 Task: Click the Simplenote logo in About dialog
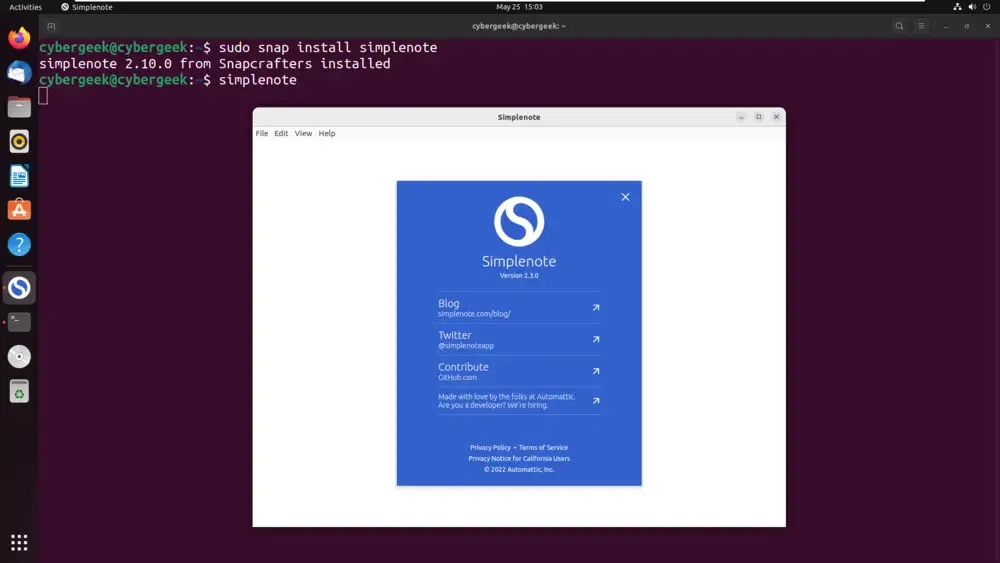click(518, 221)
